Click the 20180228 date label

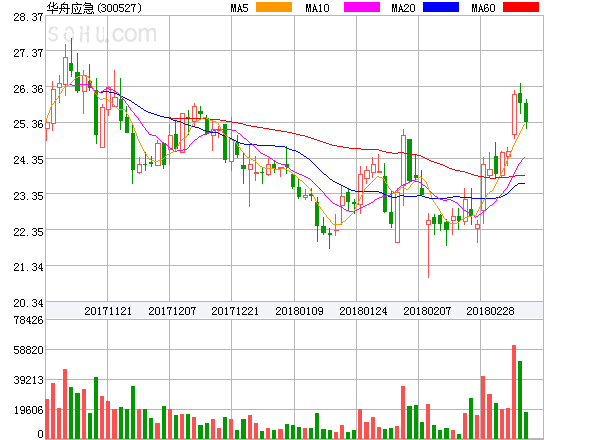tap(490, 311)
